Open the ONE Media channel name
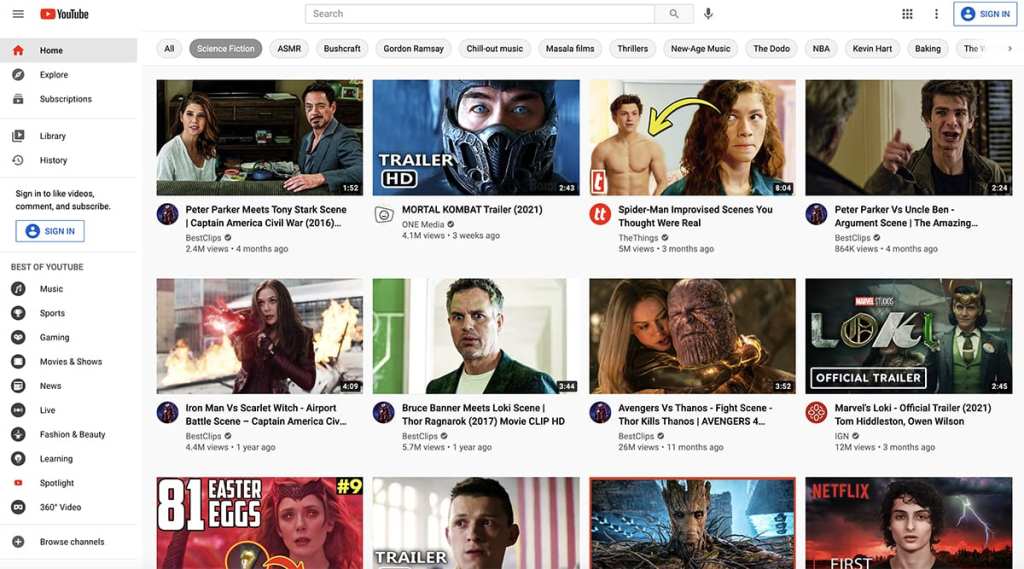 [423, 224]
